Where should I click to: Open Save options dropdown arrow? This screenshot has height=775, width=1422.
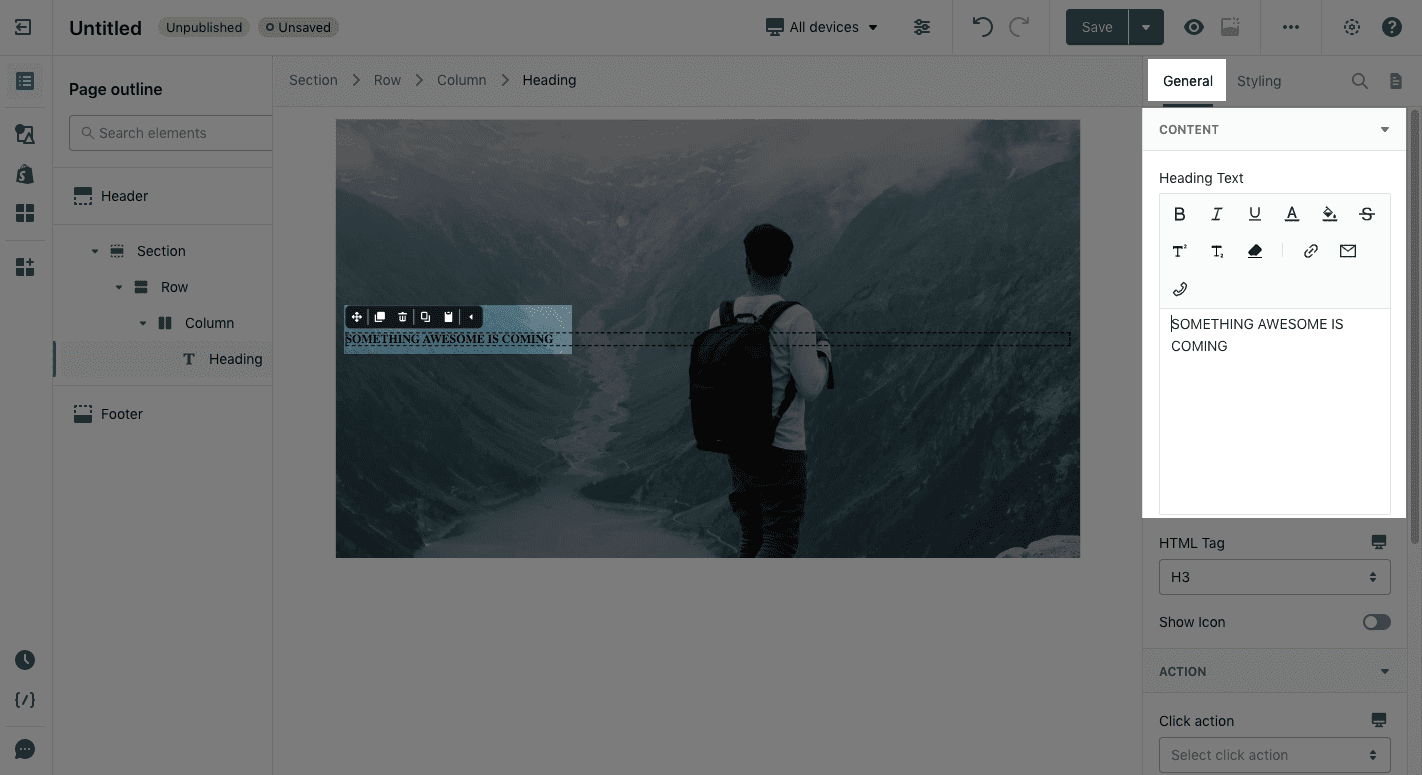click(1146, 27)
